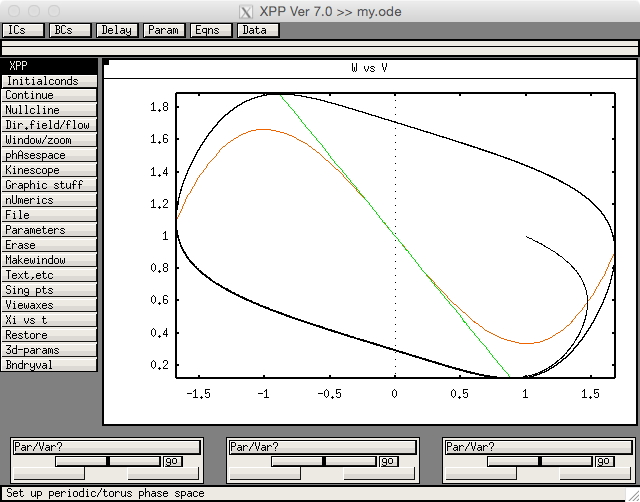Open the ICs window button
Screen dimensions: 640x502
point(23,30)
